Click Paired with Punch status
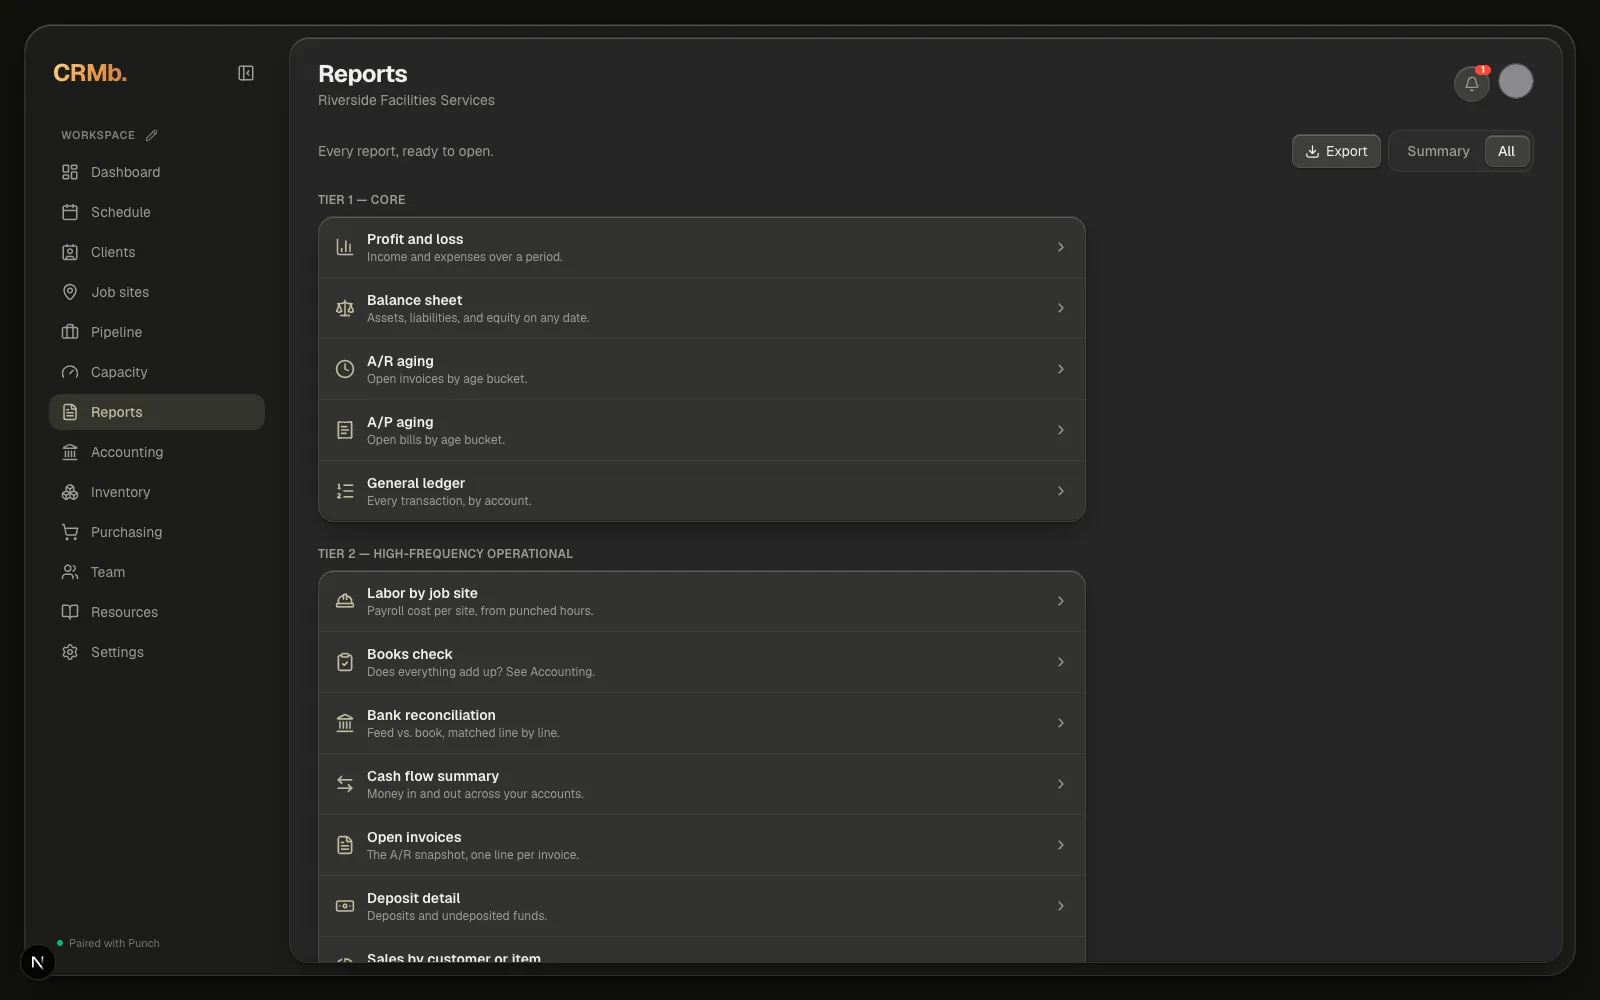This screenshot has height=1000, width=1600. pos(108,943)
